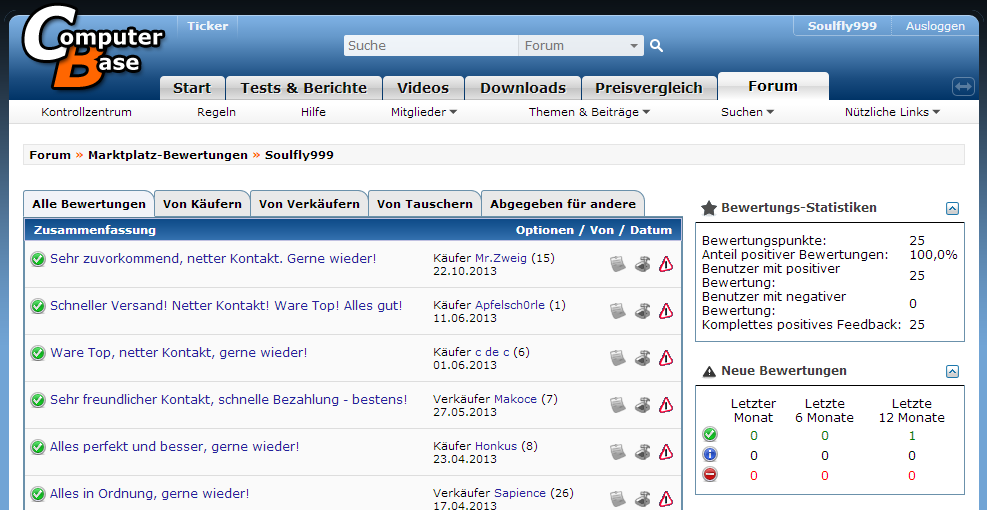Open Sapience's user profile link
The height and width of the screenshot is (510, 987).
tap(519, 493)
